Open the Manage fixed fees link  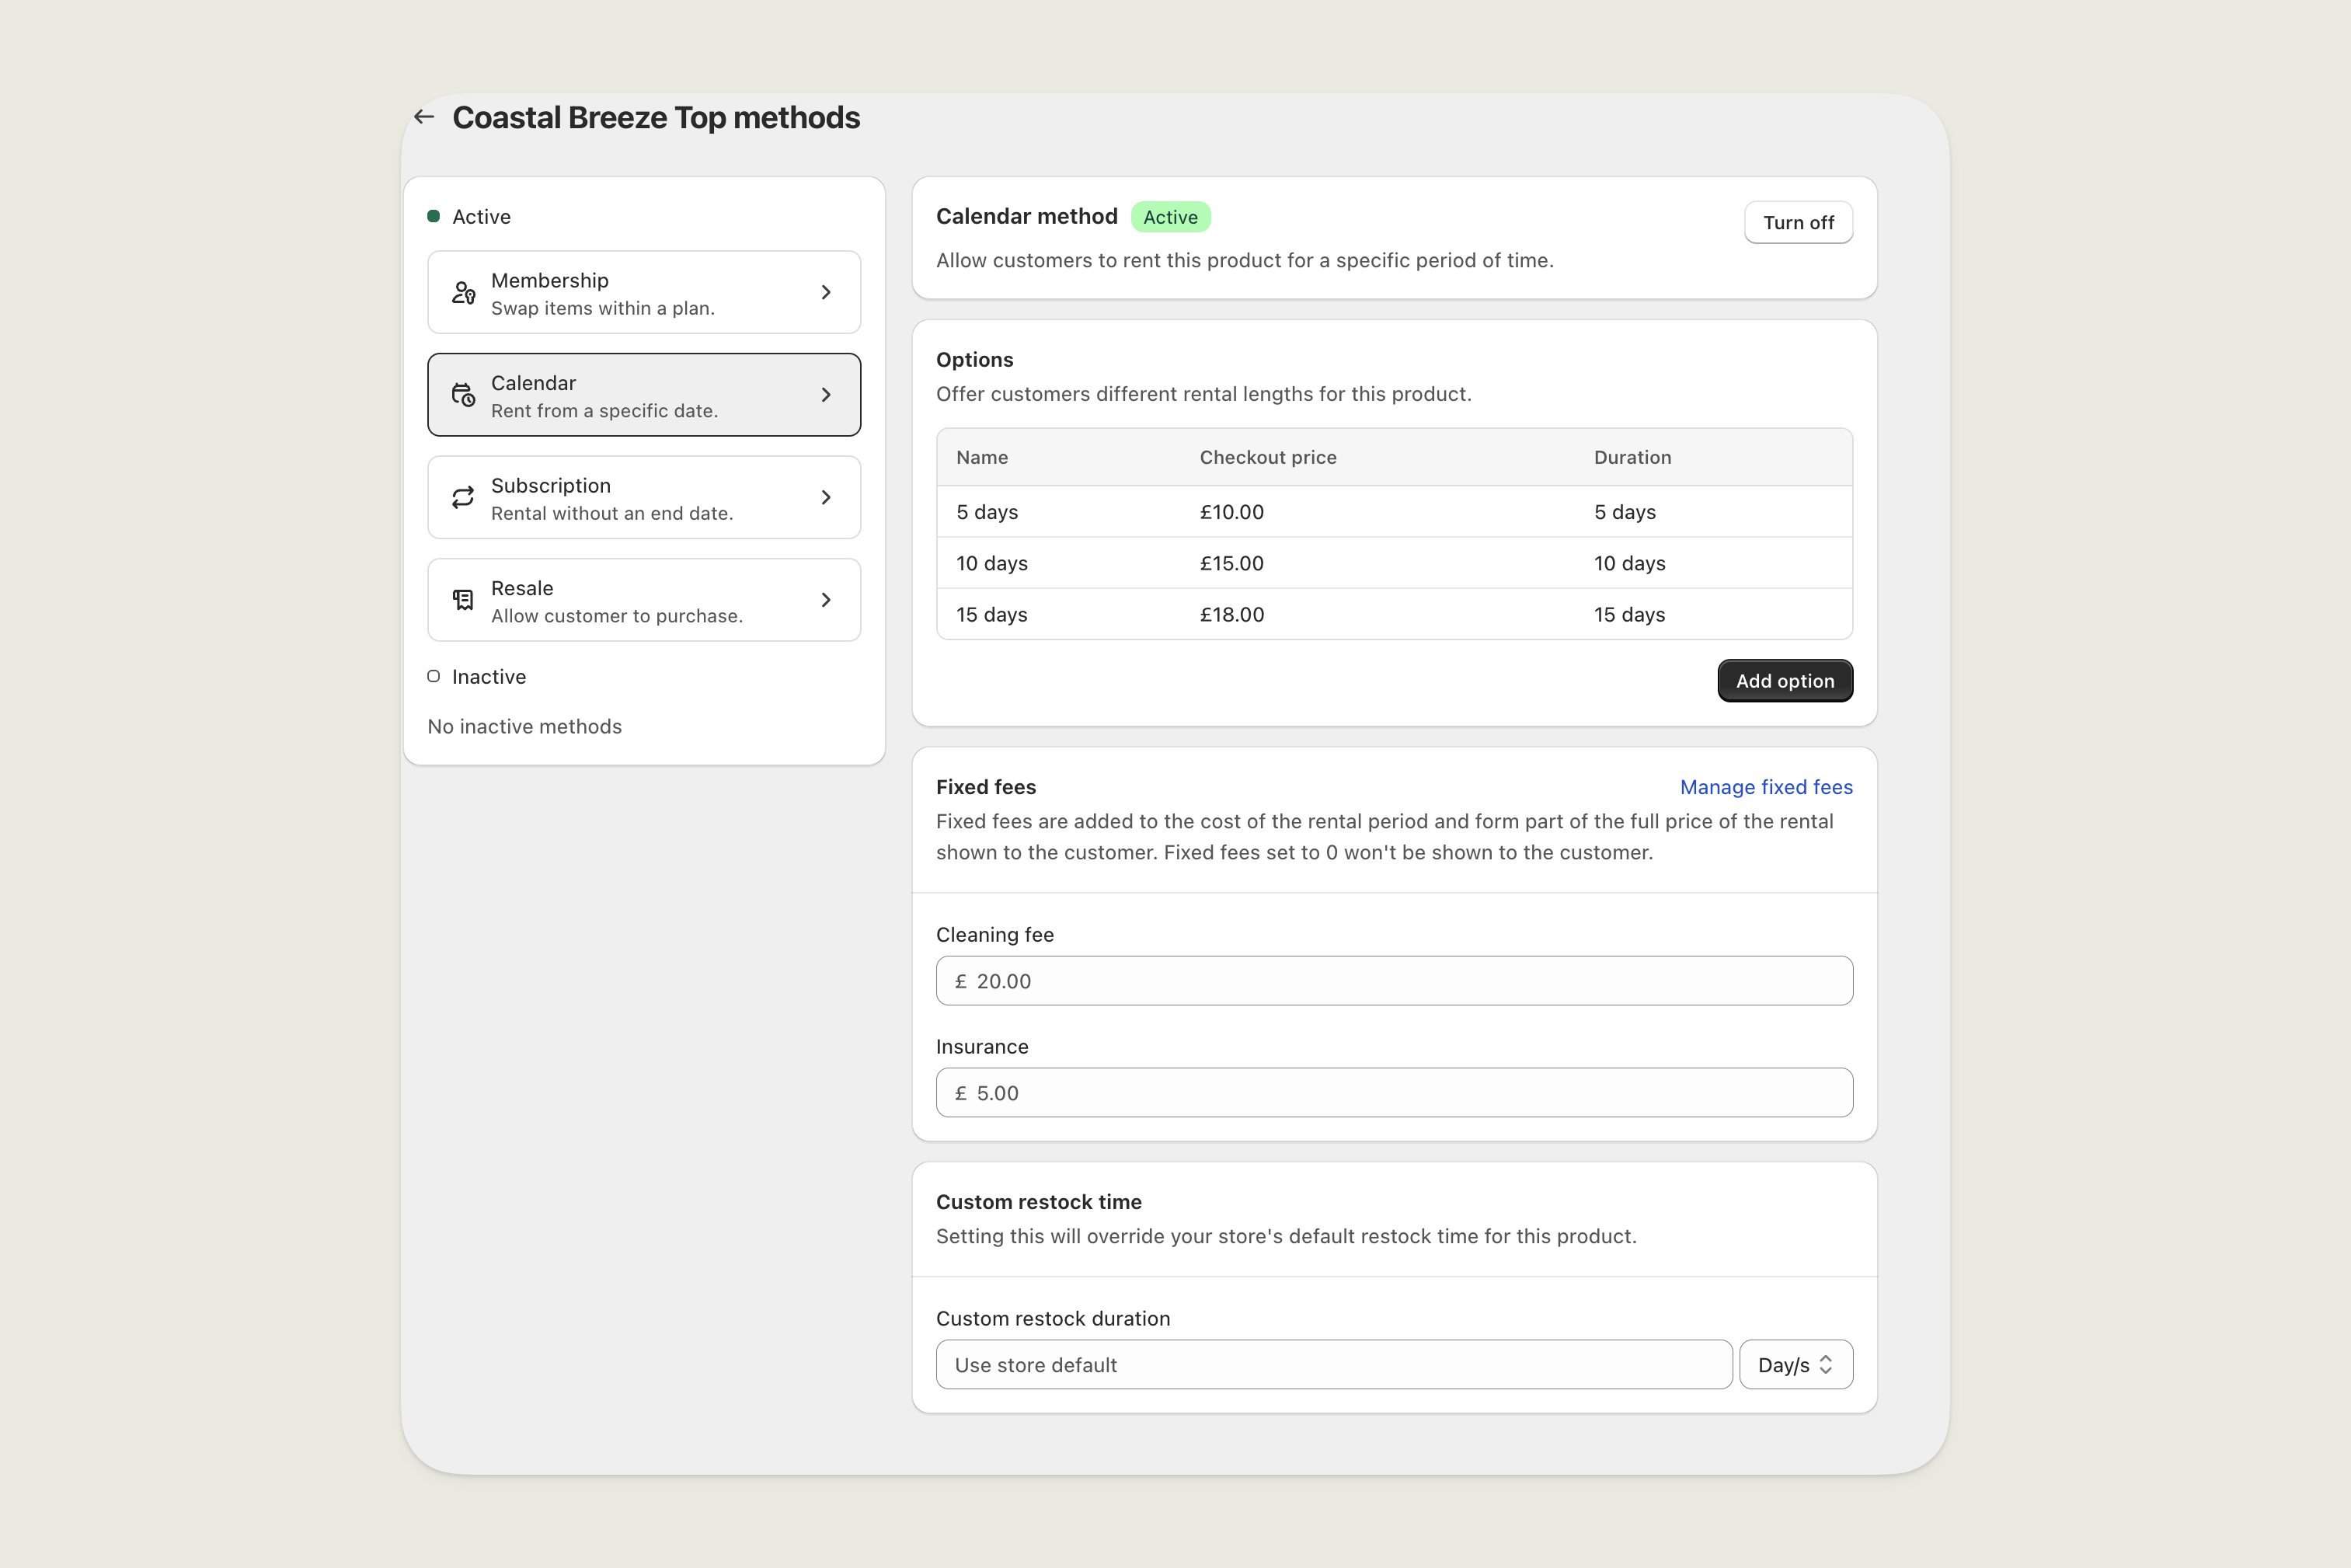1765,787
